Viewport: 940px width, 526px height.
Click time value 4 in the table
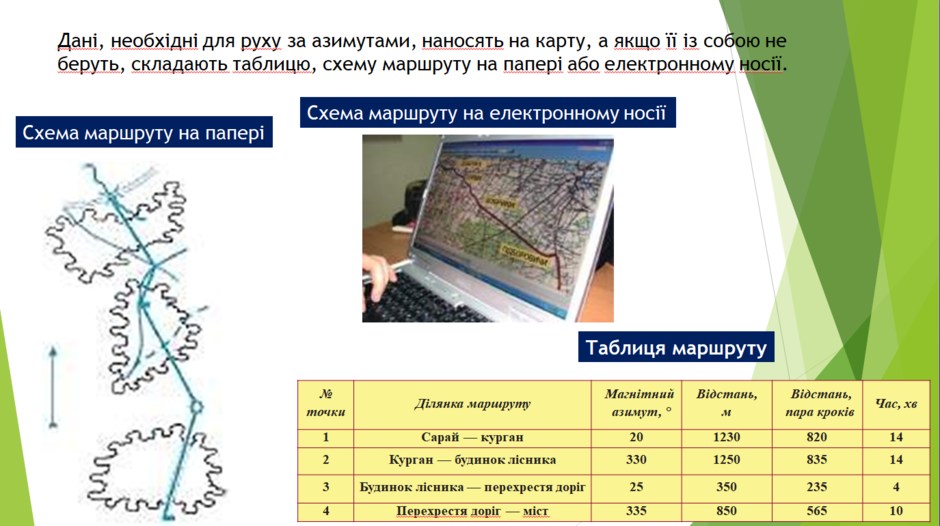896,488
